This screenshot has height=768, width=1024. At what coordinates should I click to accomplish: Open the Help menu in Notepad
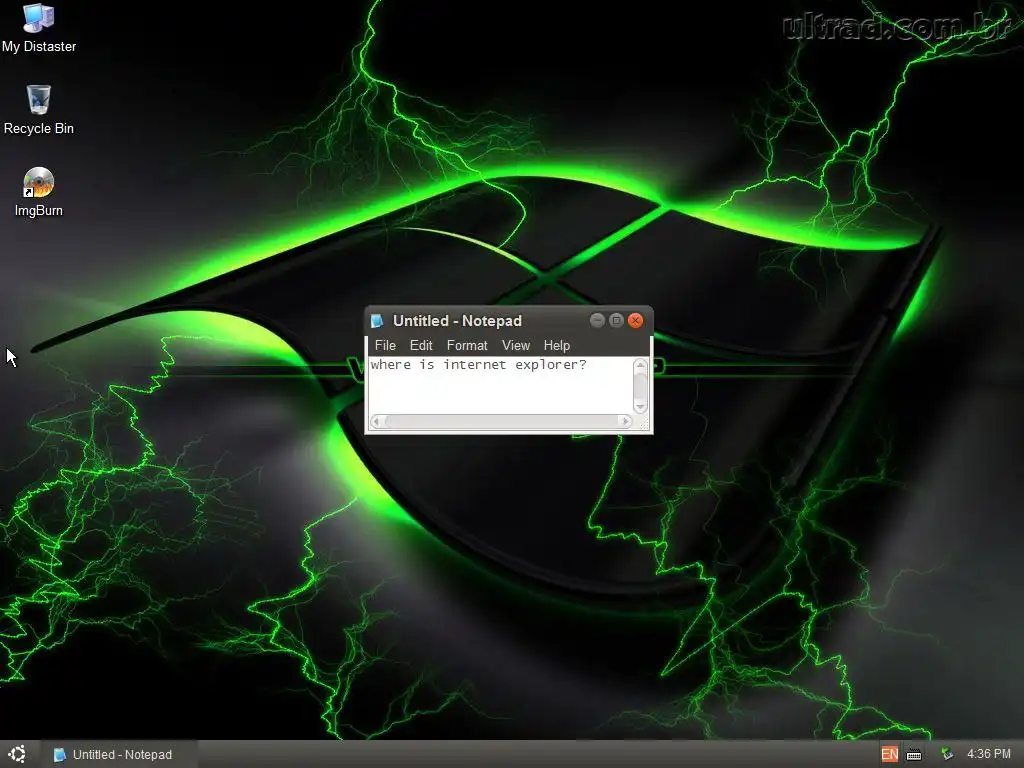click(x=556, y=345)
